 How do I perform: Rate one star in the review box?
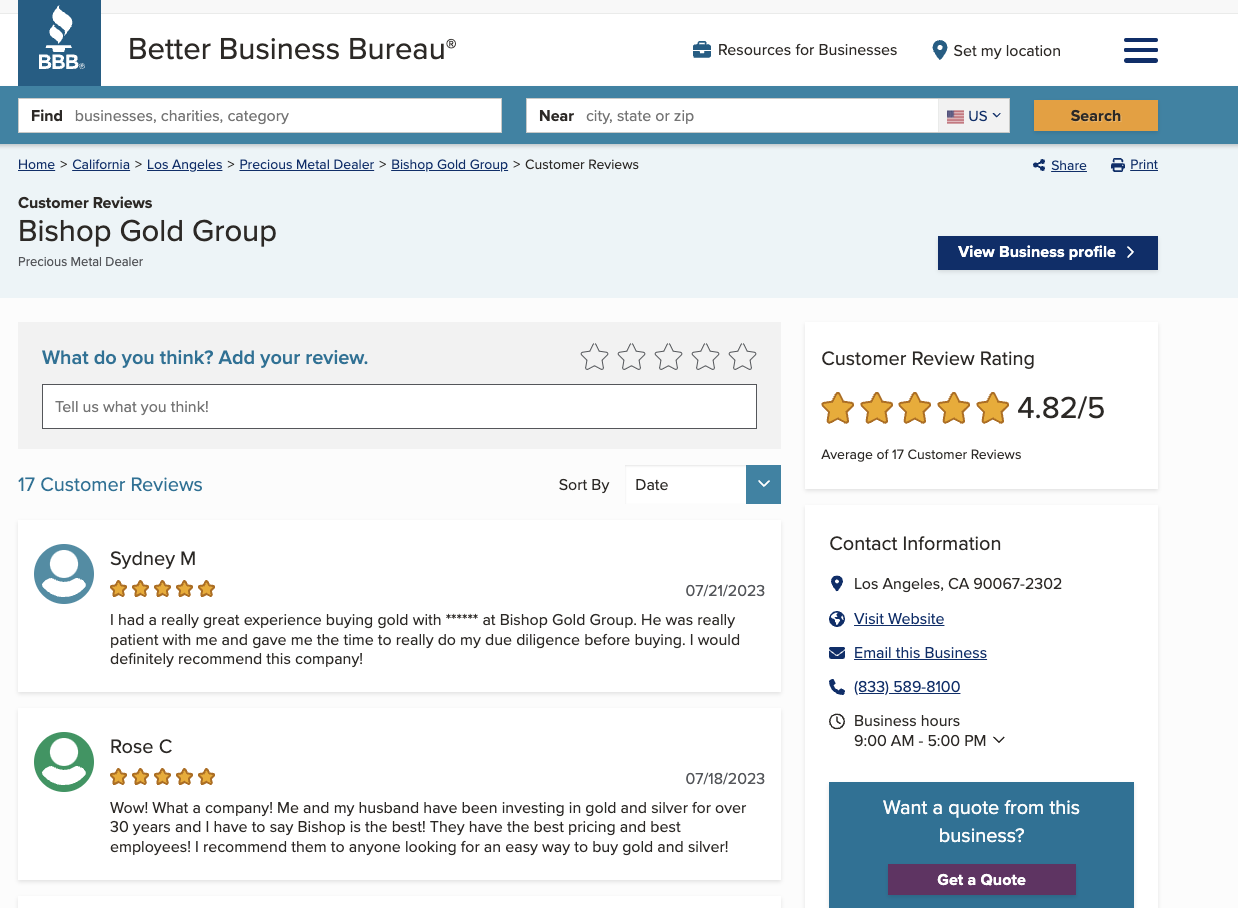click(x=594, y=357)
